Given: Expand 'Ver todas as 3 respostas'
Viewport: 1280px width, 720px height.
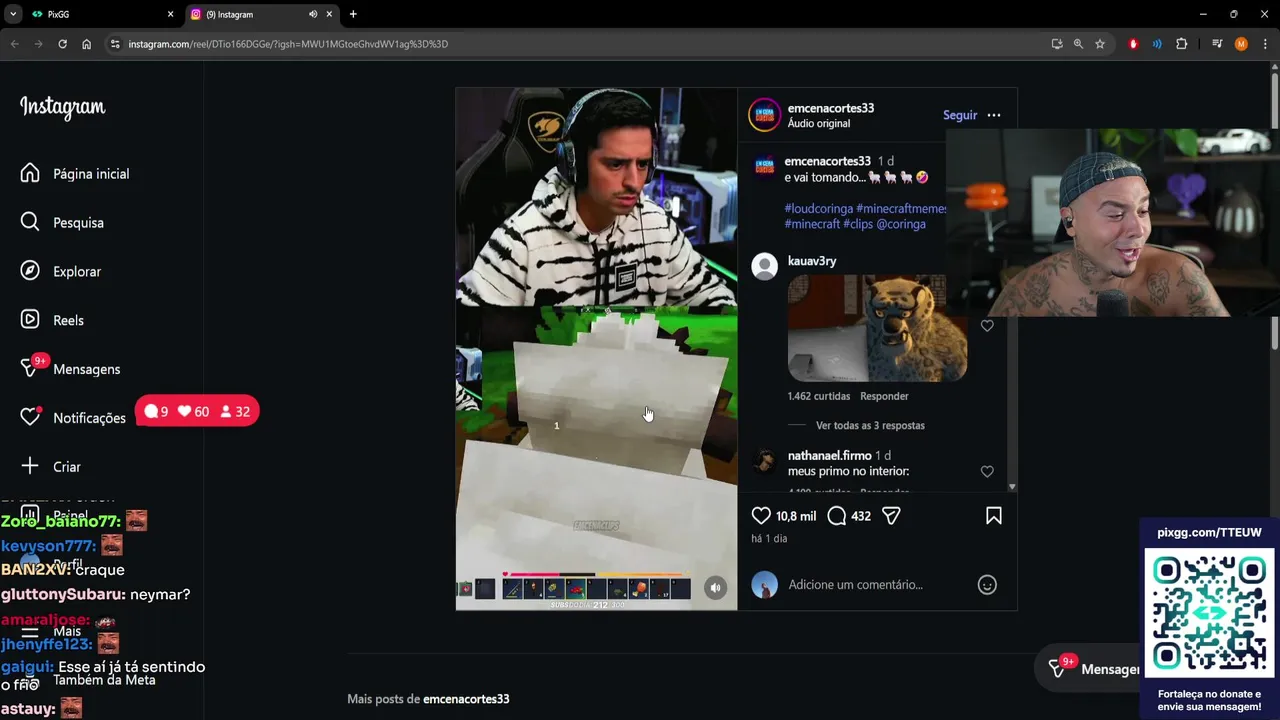Looking at the screenshot, I should tap(870, 425).
